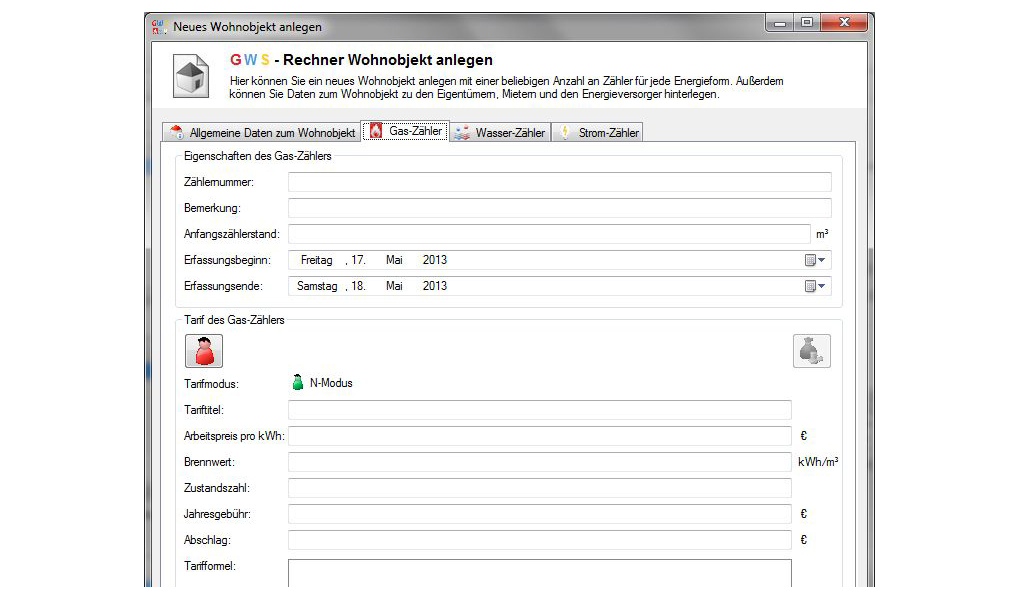1020x600 pixels.
Task: Click the Brennwert input field
Action: tap(539, 462)
